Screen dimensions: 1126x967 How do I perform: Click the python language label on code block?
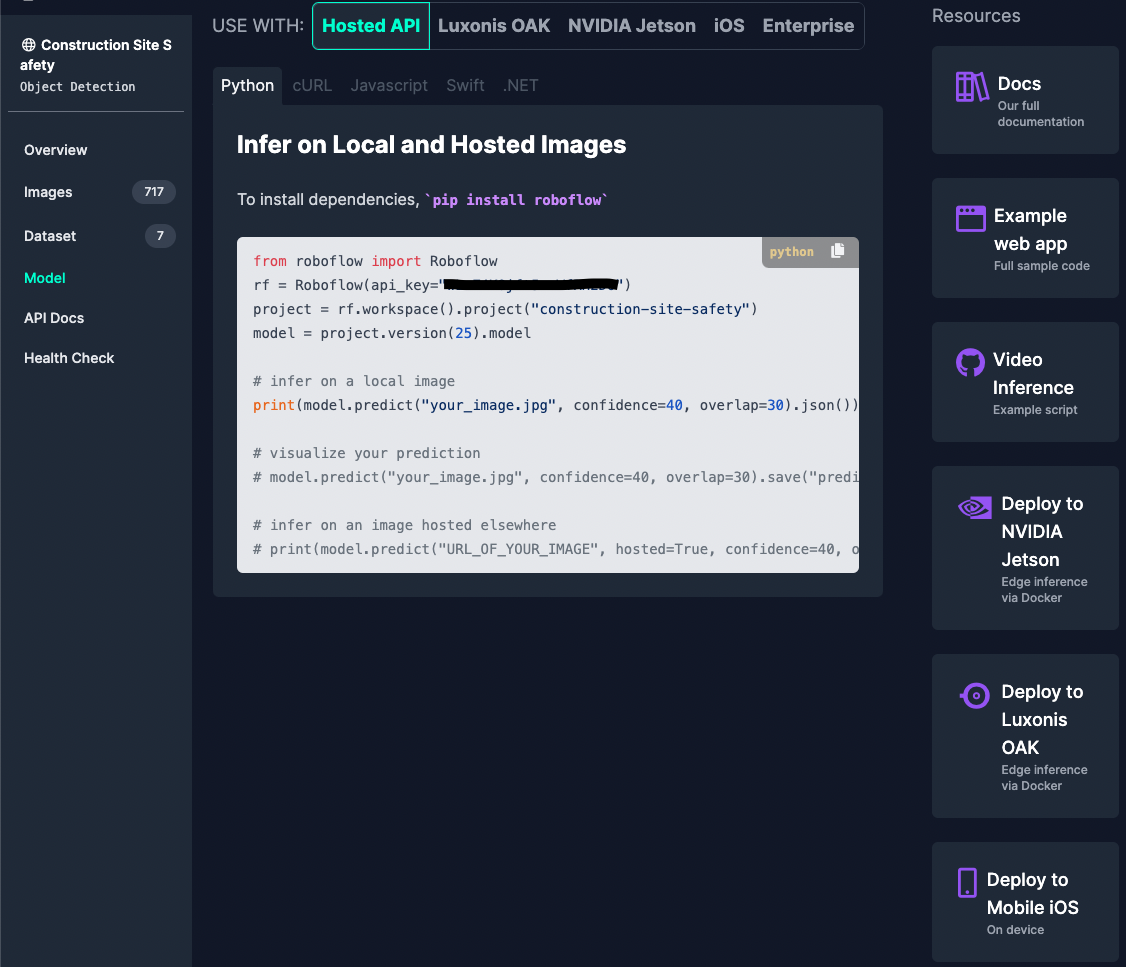pos(791,252)
